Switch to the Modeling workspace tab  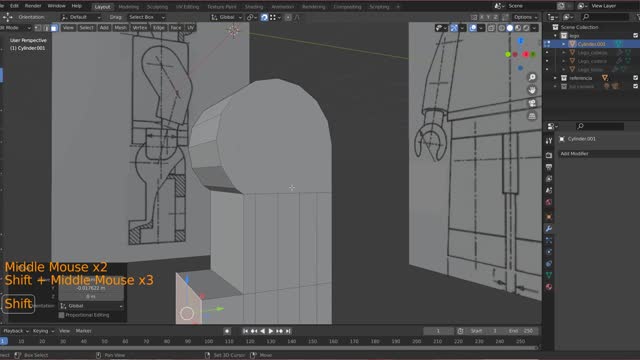[x=128, y=7]
